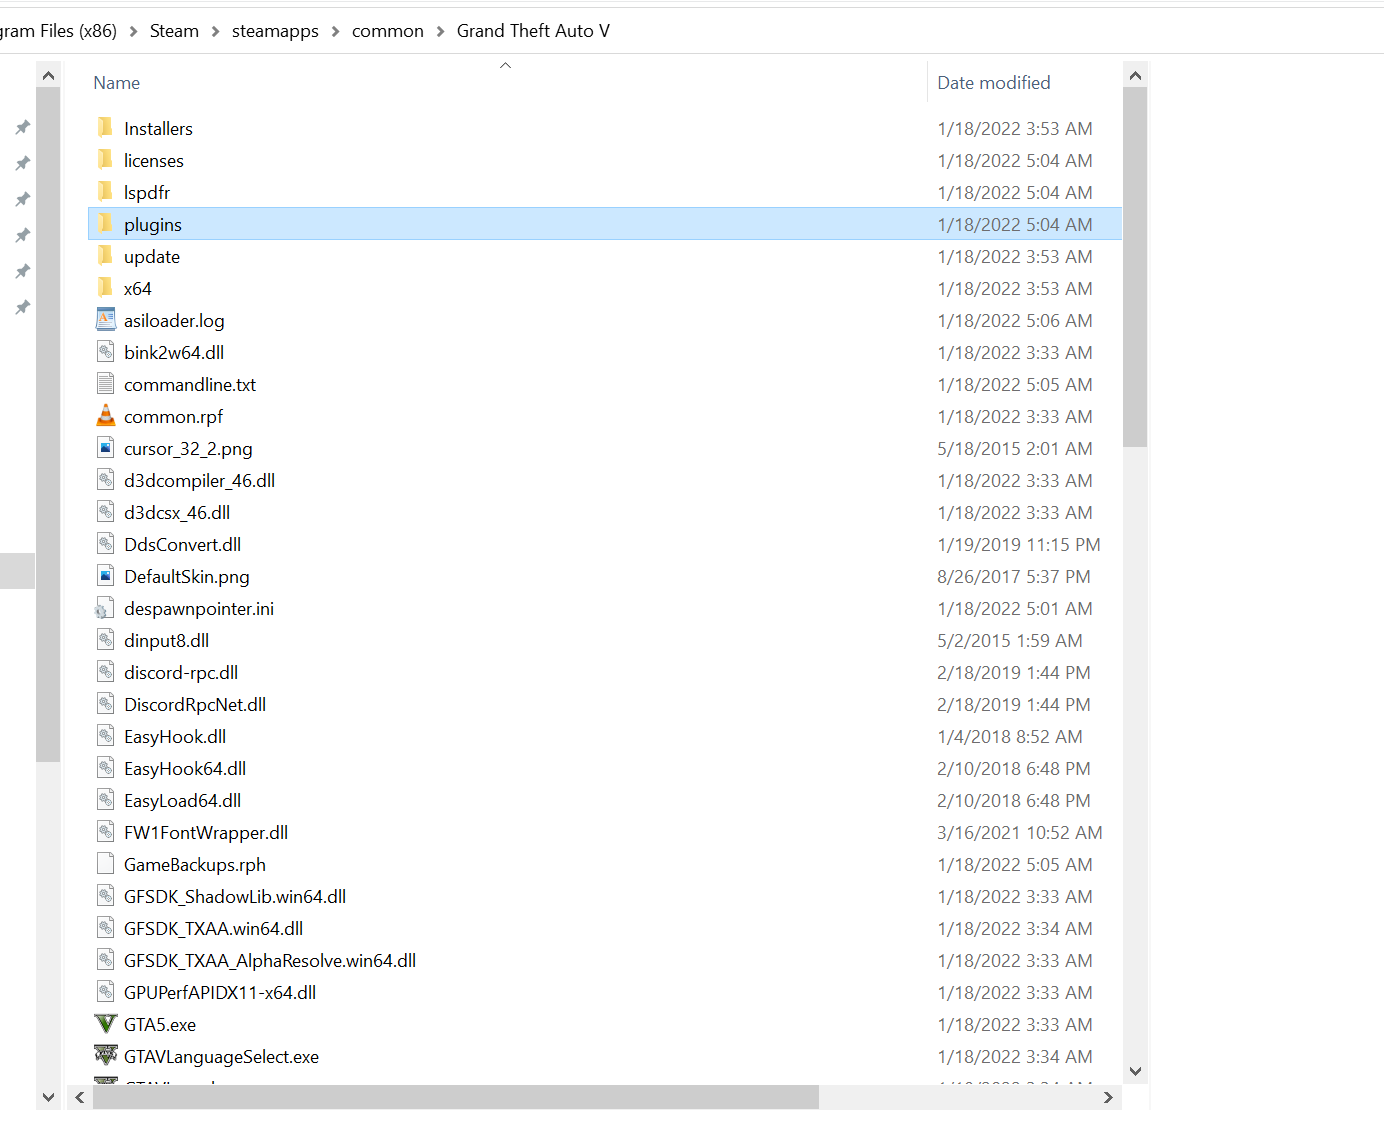Click the date 3/16/2021 10:52 AM

(1020, 832)
